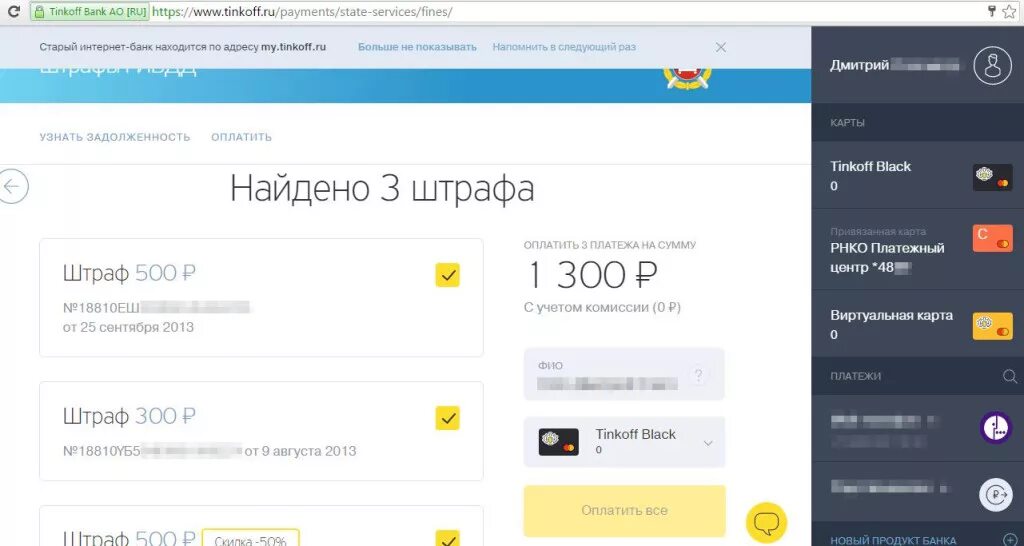Click the Оплатить все button

[x=624, y=511]
